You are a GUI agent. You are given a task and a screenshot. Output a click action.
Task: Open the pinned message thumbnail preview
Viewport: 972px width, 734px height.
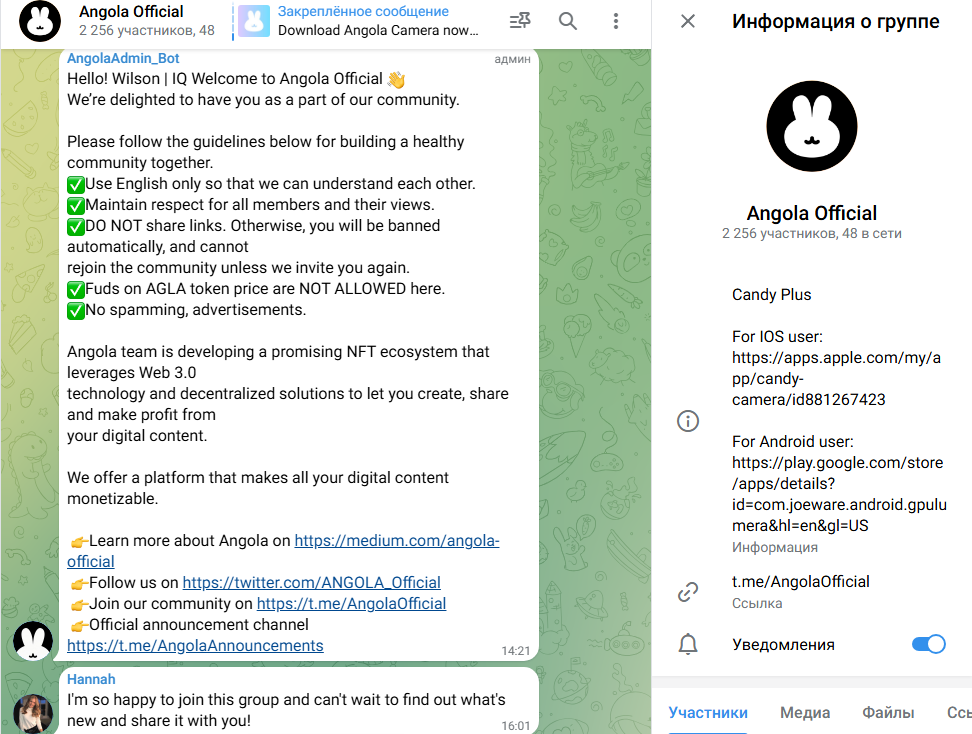(x=254, y=21)
